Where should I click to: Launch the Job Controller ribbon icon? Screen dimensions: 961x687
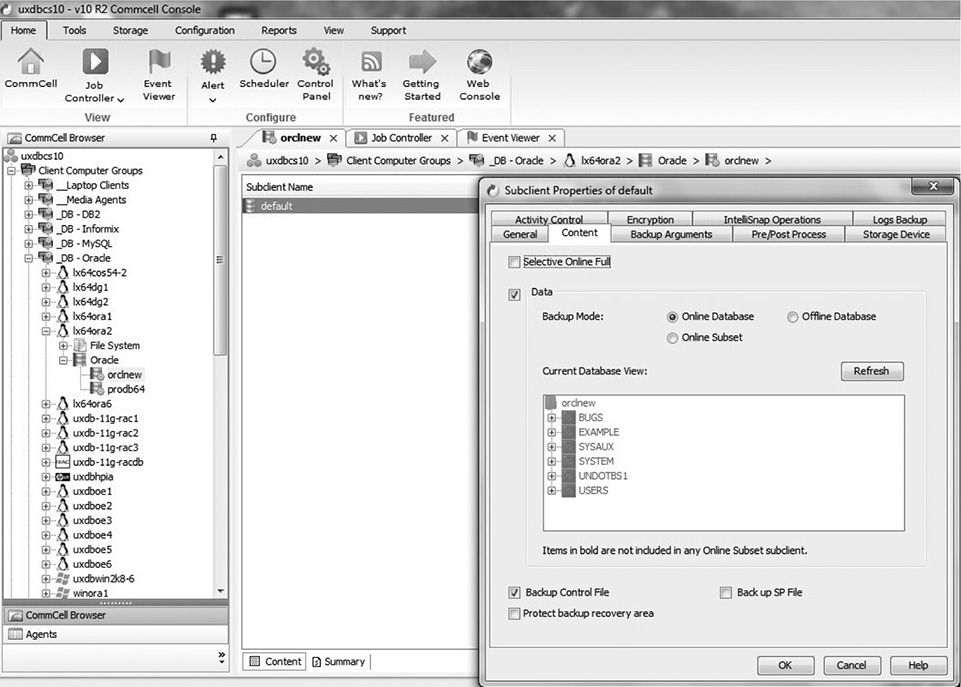point(96,62)
